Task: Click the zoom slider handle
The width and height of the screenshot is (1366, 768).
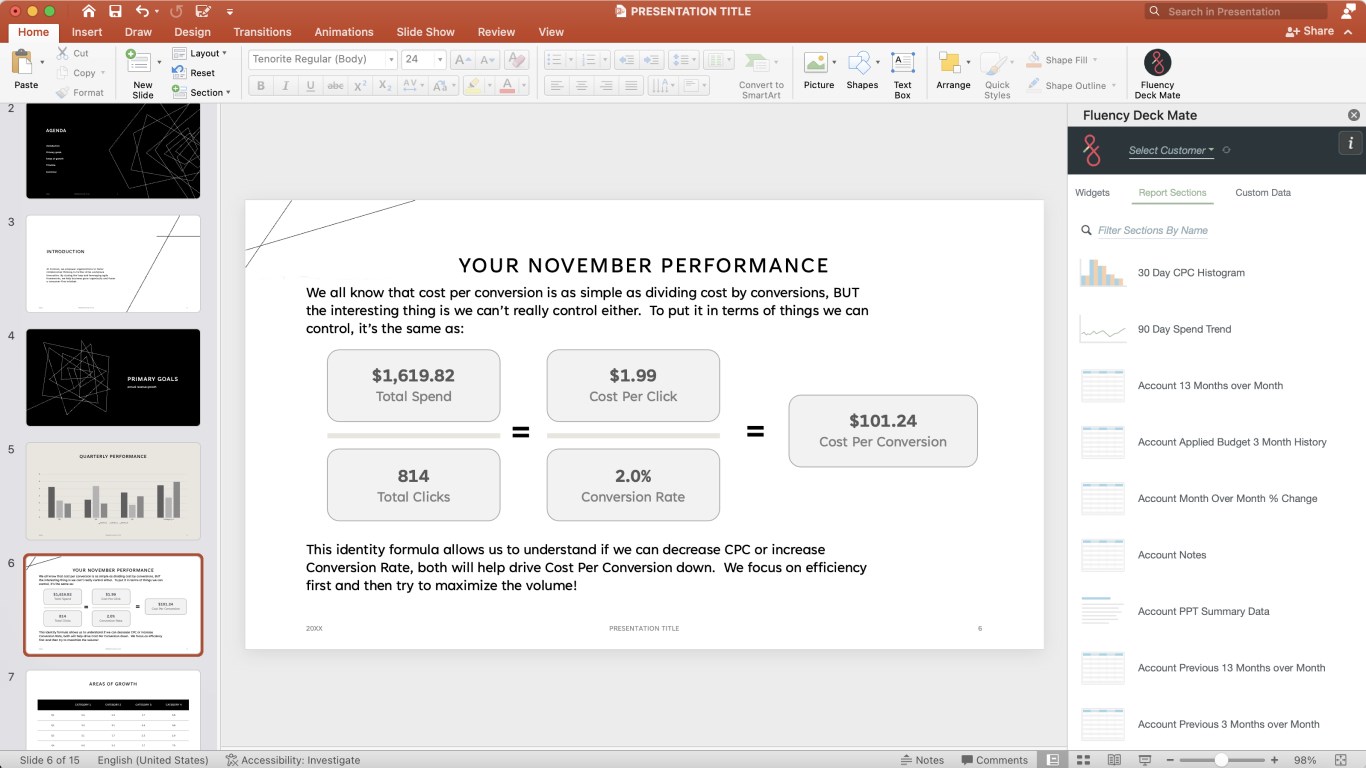Action: point(1221,760)
